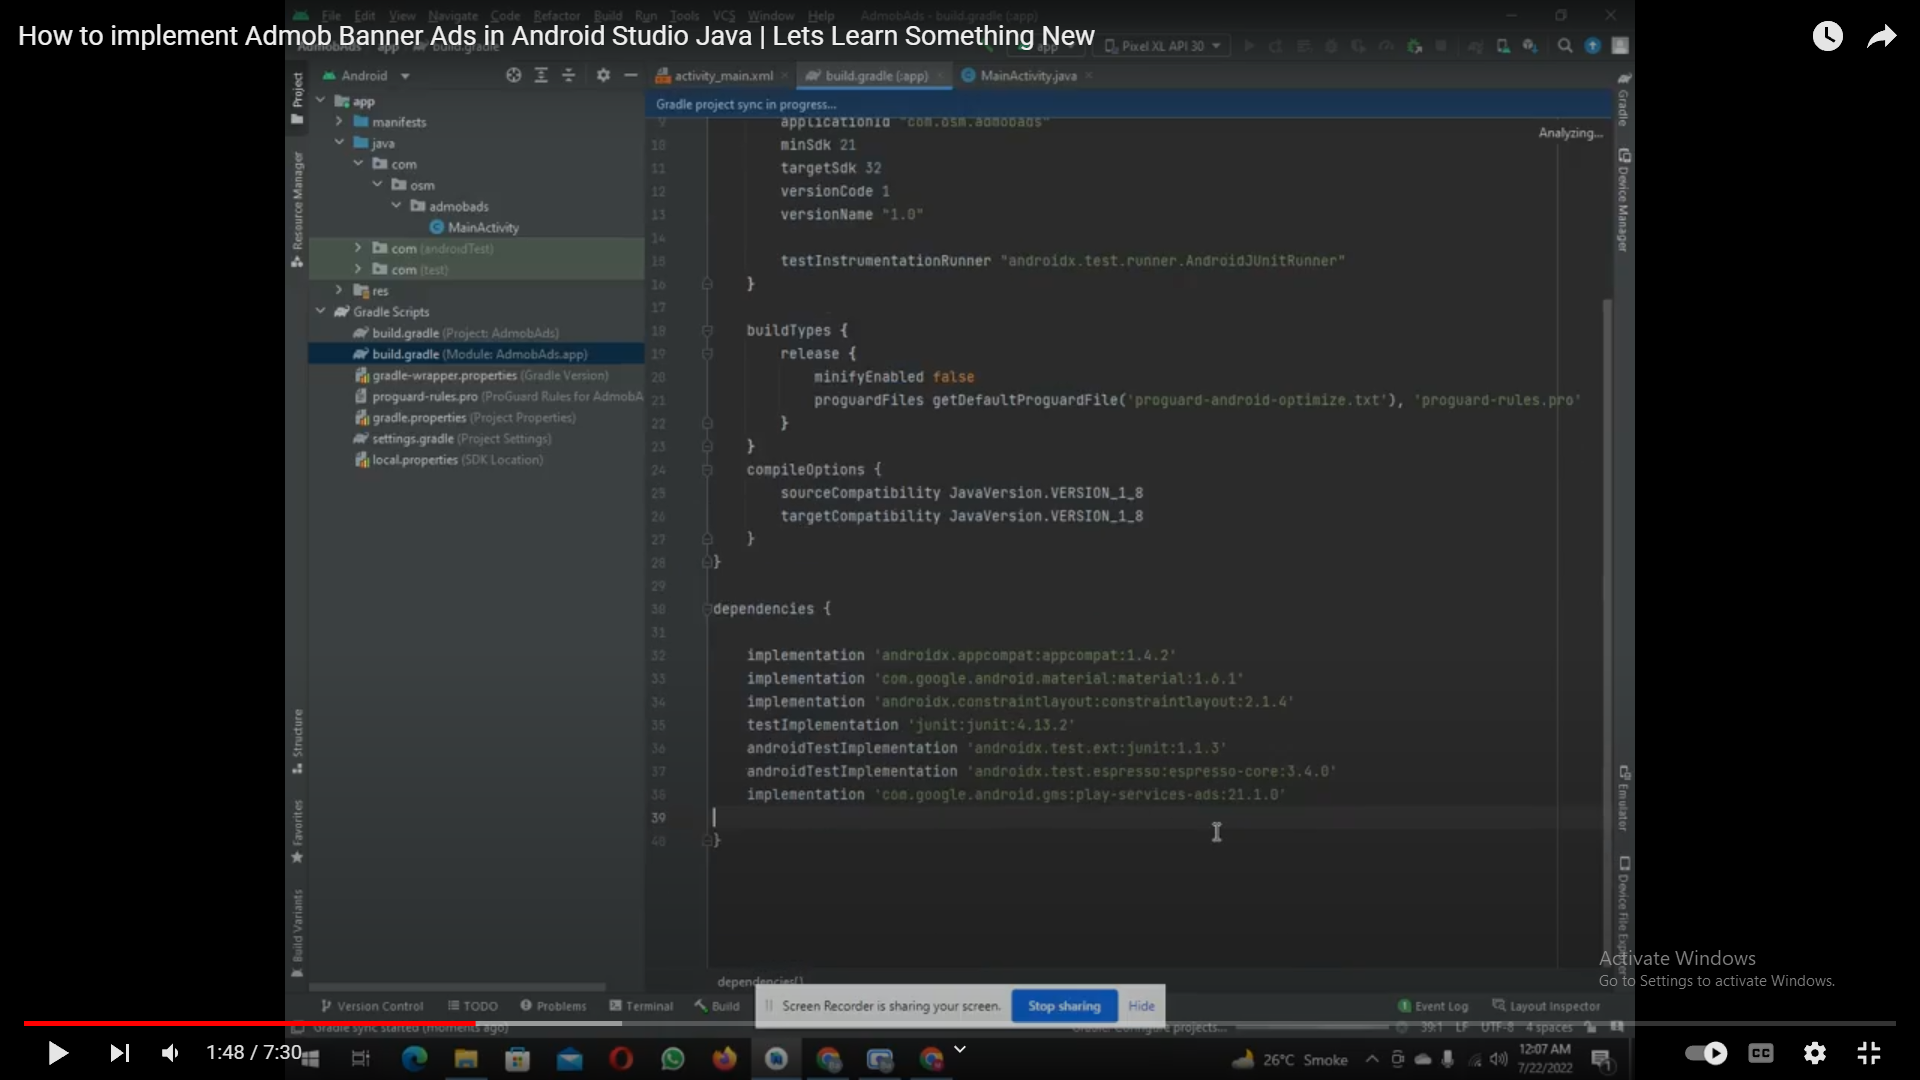
Task: Open the Resource Manager sidebar panel
Action: pos(297,205)
